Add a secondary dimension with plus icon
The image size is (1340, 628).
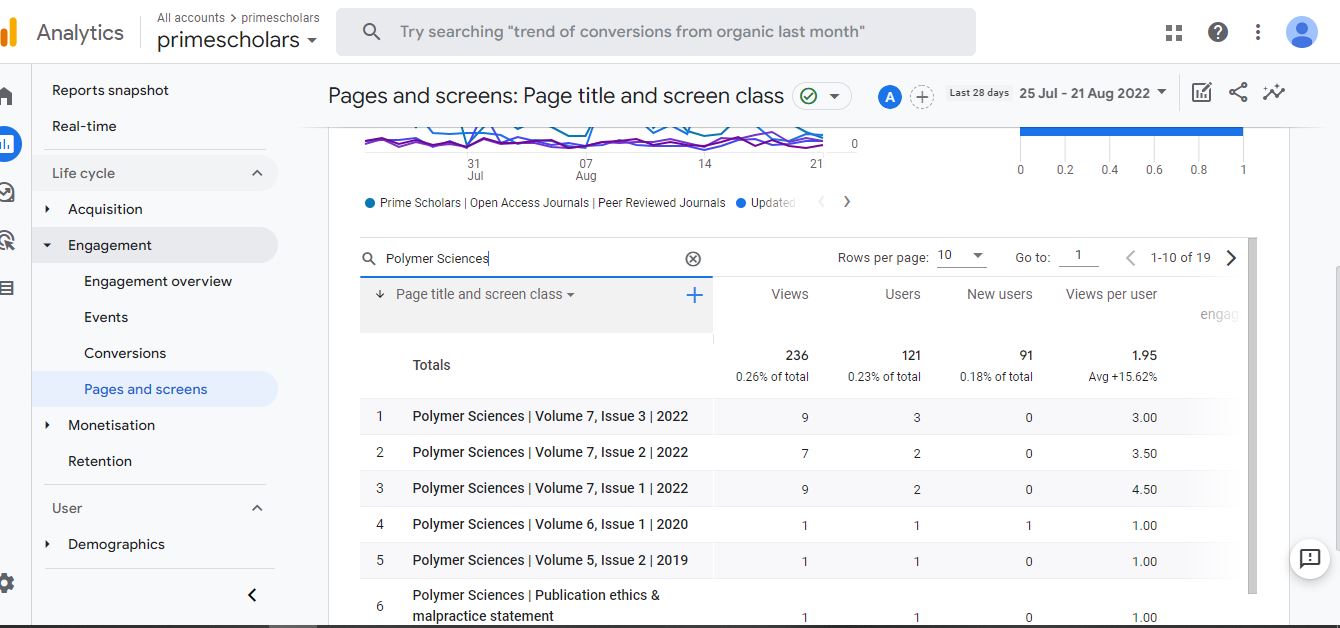(x=695, y=295)
